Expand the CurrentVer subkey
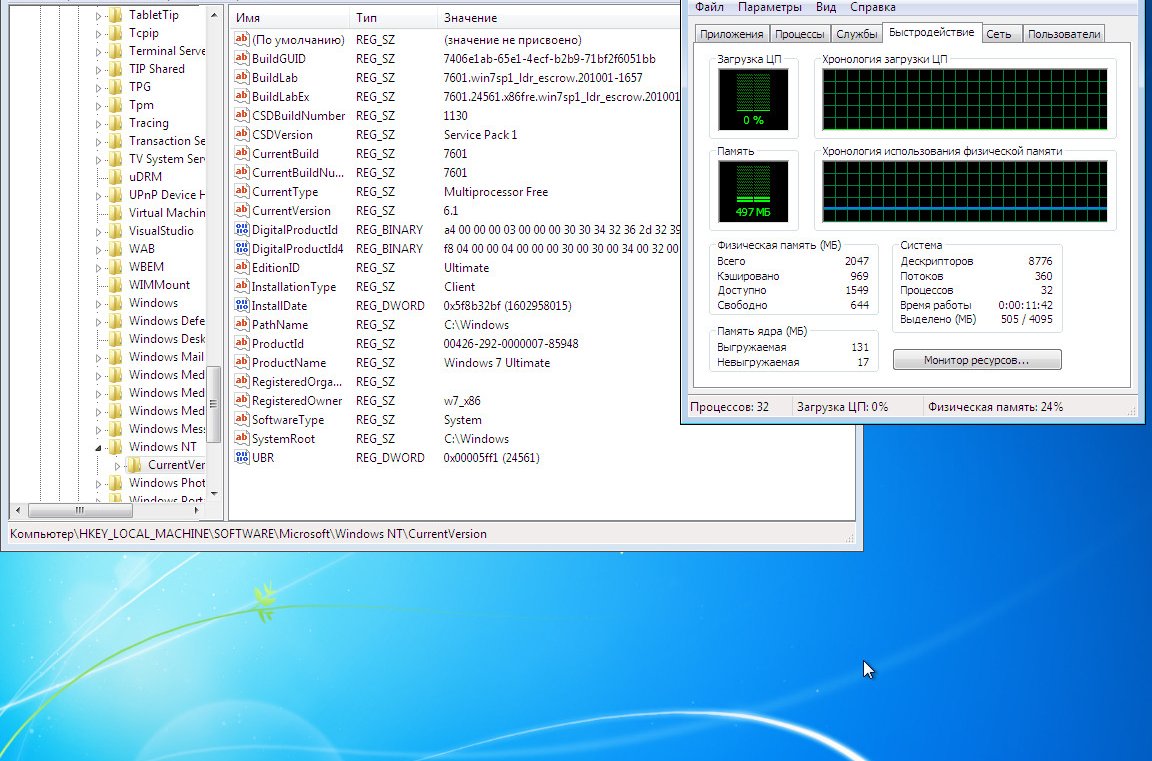Screen dimensions: 1152x761 click(117, 465)
